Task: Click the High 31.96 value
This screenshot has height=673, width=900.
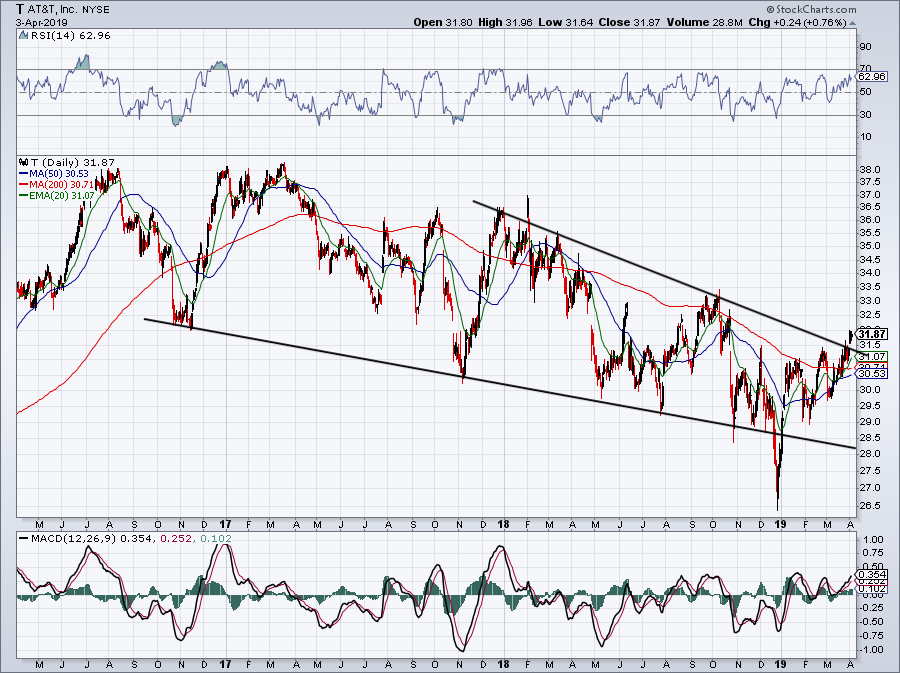Action: click(505, 22)
